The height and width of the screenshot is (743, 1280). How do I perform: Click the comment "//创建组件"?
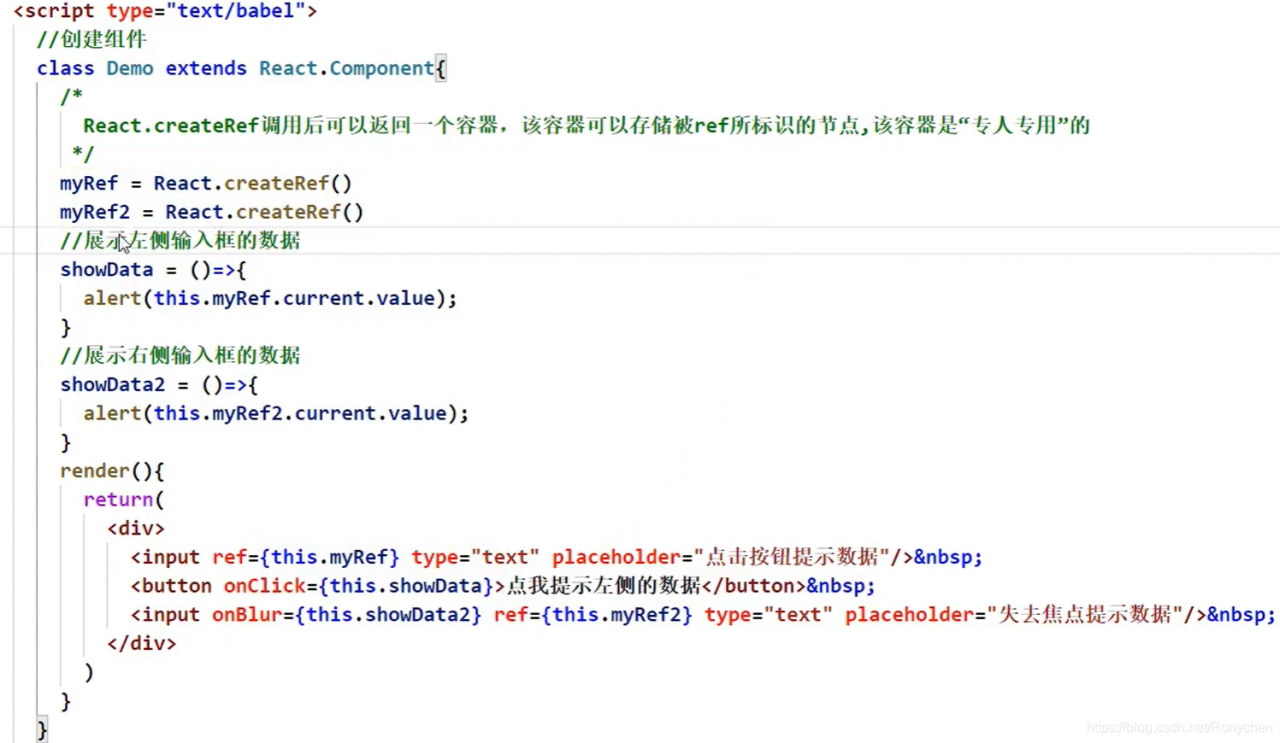[91, 39]
